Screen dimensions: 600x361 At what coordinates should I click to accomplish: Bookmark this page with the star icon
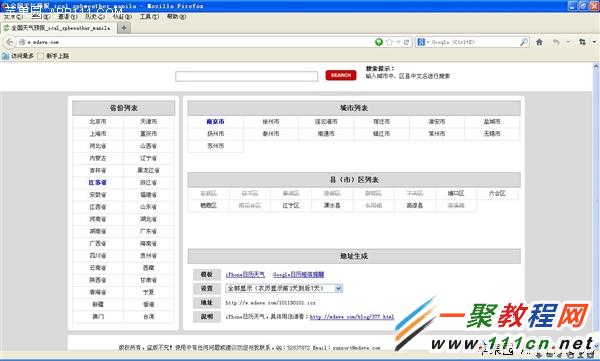390,42
